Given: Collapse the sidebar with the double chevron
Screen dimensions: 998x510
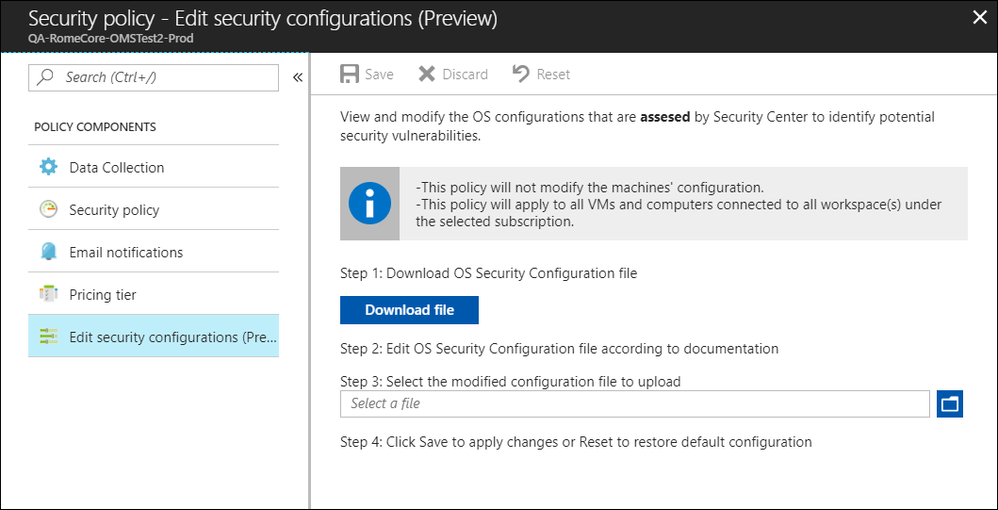Looking at the screenshot, I should tap(297, 77).
